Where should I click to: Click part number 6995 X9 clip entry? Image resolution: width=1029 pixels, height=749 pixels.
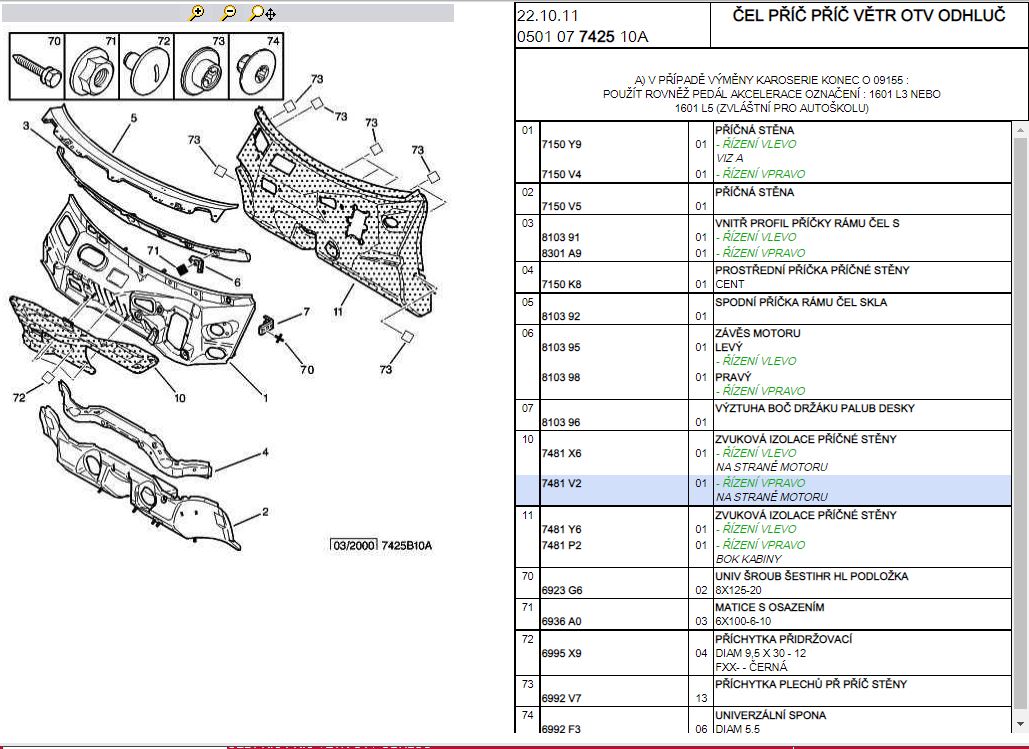[561, 653]
